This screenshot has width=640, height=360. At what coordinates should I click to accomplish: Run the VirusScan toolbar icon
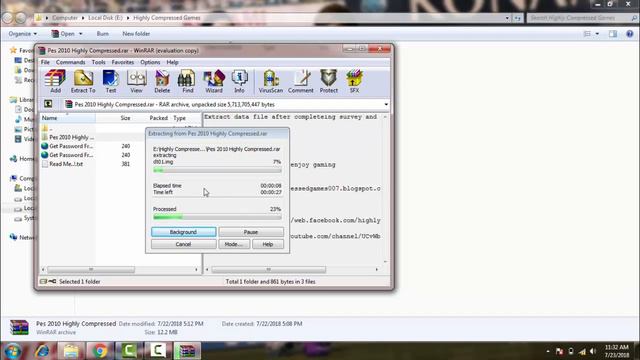pyautogui.click(x=271, y=81)
